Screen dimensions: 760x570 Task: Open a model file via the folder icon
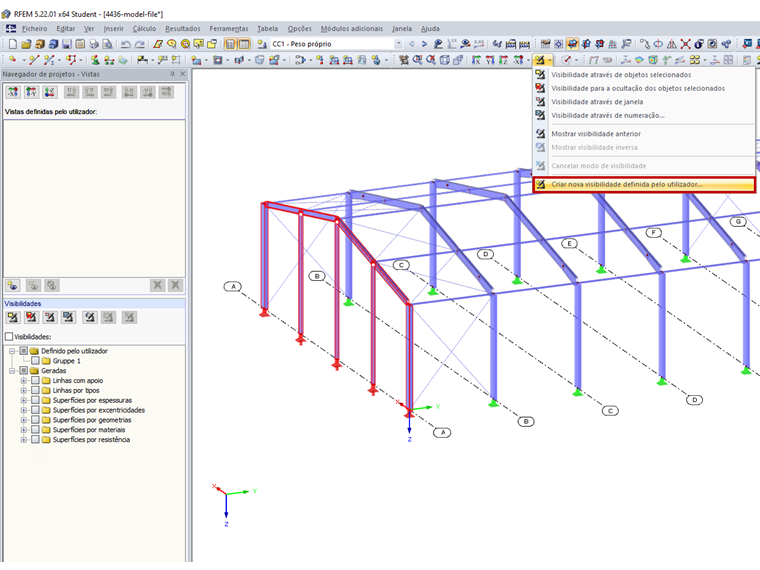(x=26, y=44)
